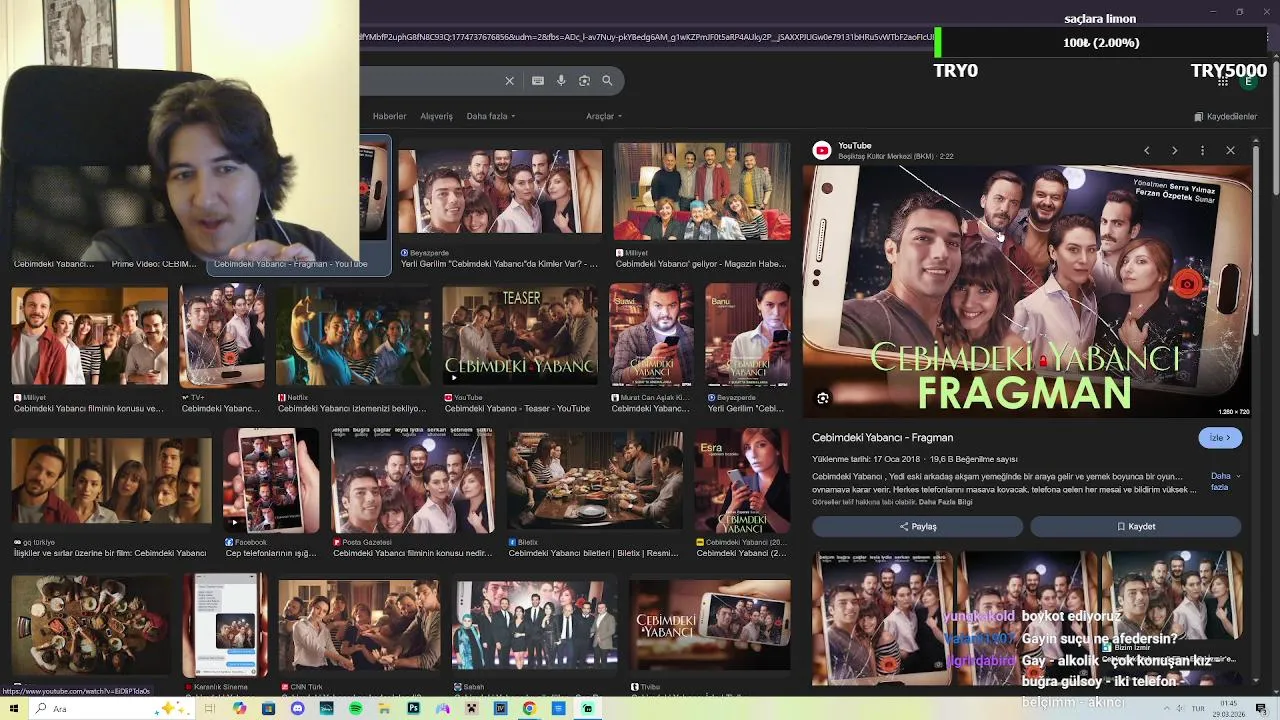
Task: Open the Araçlar tools dropdown
Action: click(604, 116)
